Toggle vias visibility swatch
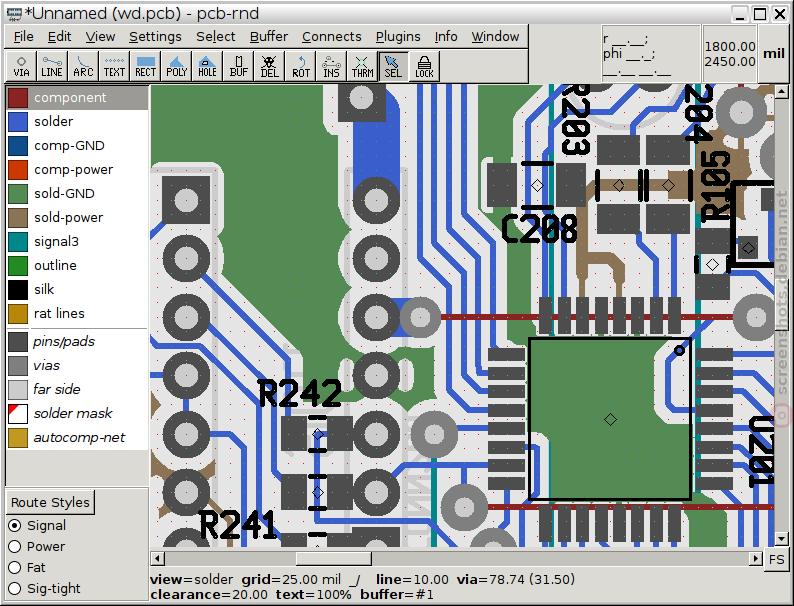 (18, 366)
